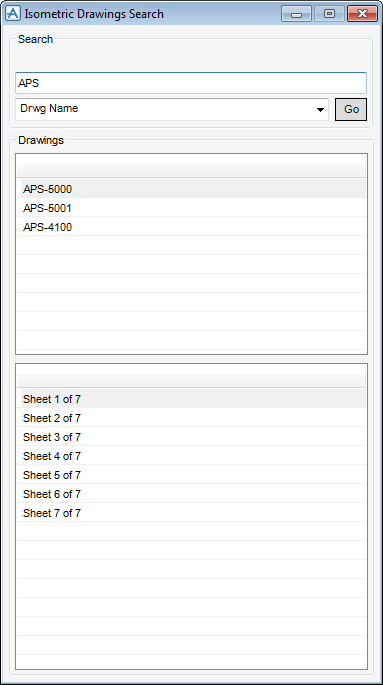Select Sheet 6 of 7
The image size is (383, 685).
pyautogui.click(x=191, y=494)
